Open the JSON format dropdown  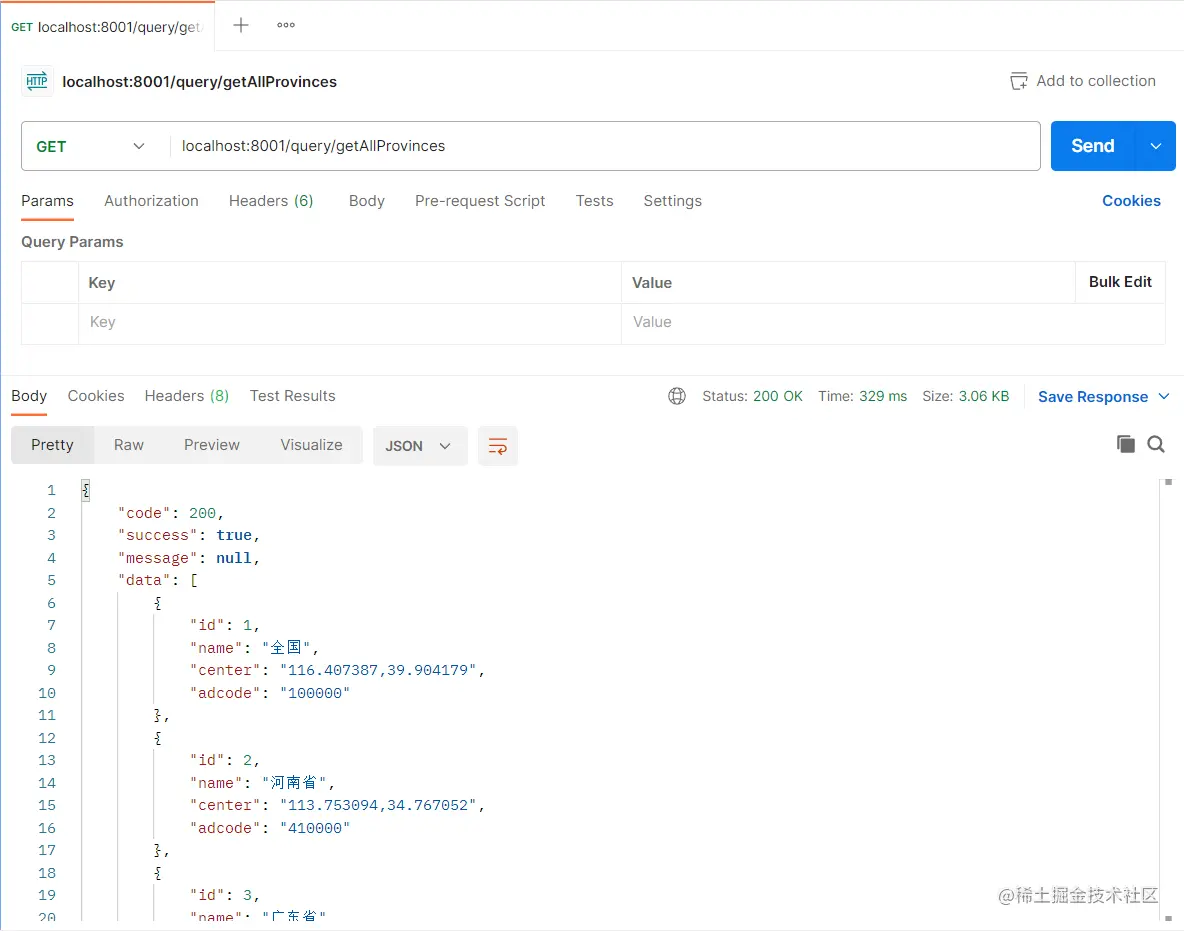(x=419, y=445)
